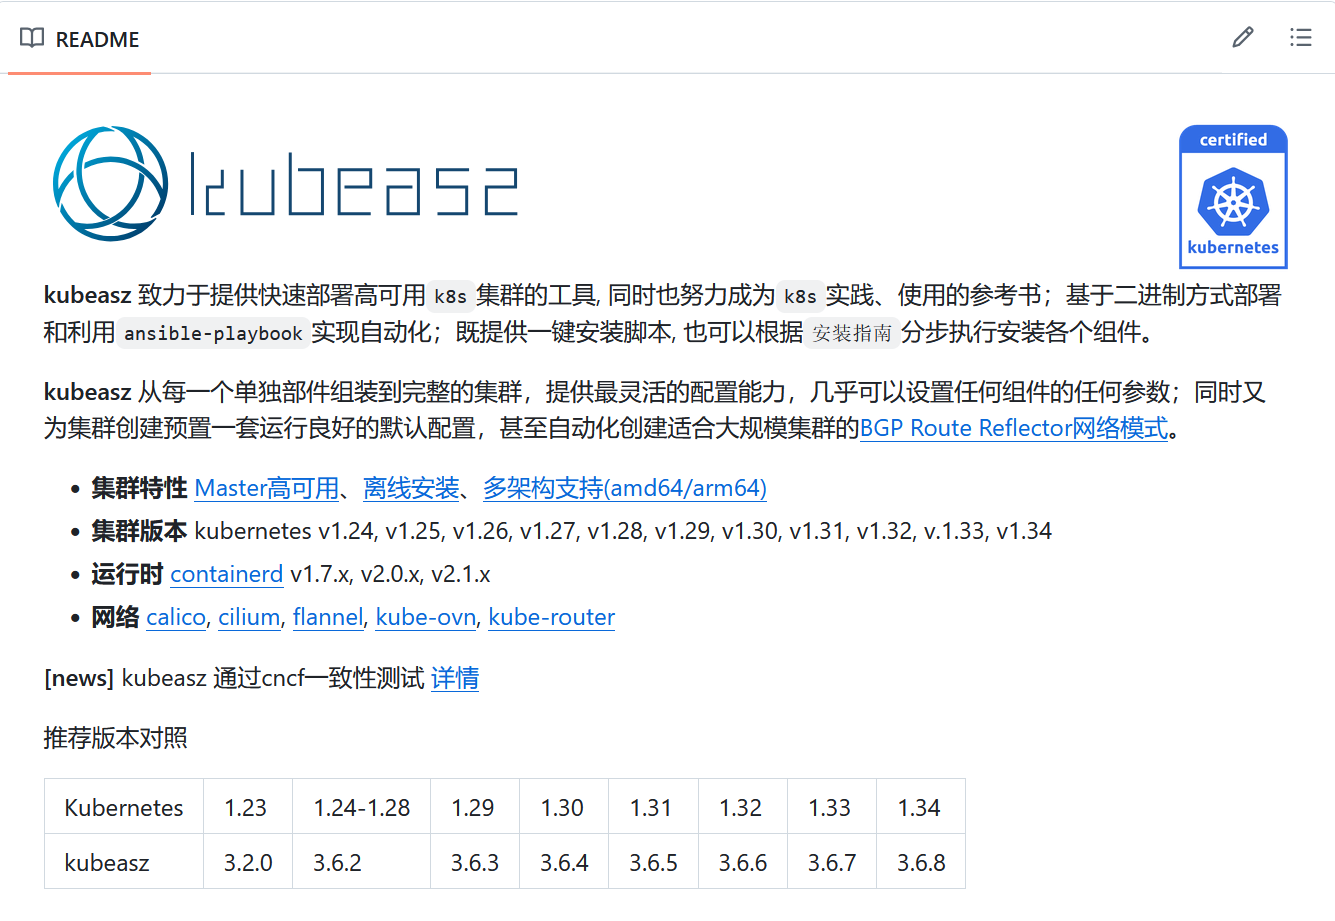Open the README tab
The width and height of the screenshot is (1335, 921).
coord(80,39)
